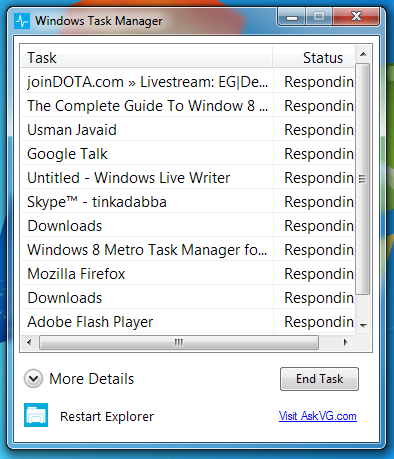
Task: Click Mozilla Firefox's Responding status cell
Action: [314, 274]
